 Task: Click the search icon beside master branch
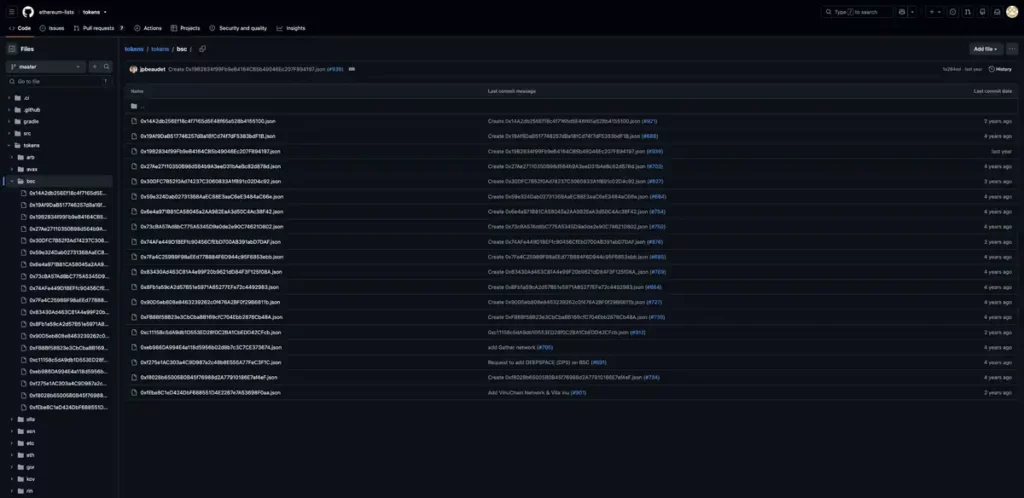106,67
